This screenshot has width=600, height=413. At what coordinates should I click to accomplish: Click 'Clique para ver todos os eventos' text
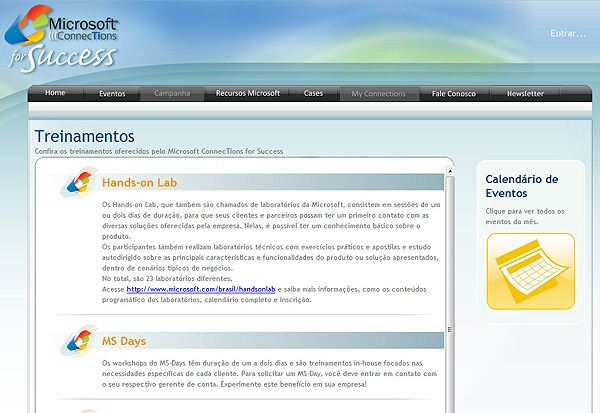point(525,216)
